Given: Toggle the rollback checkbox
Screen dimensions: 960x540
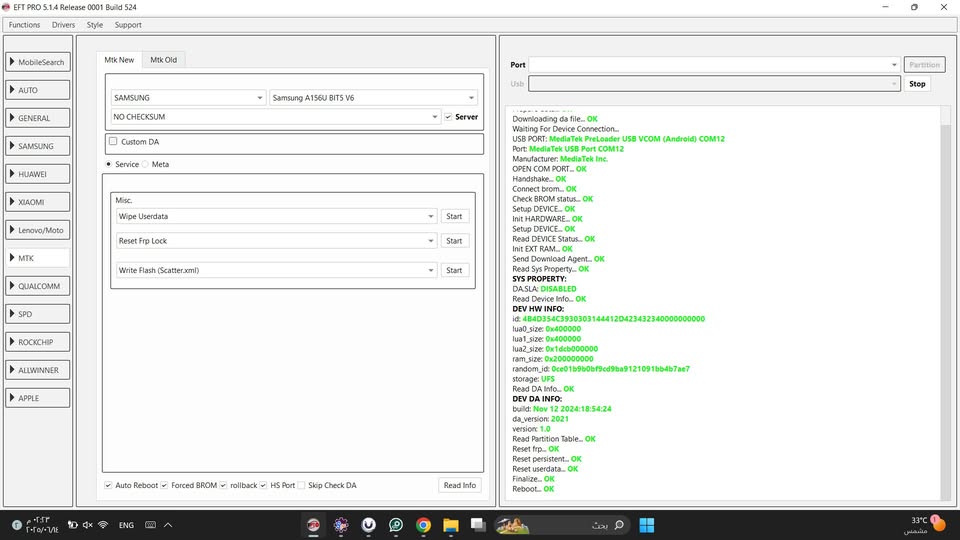Looking at the screenshot, I should coord(223,485).
